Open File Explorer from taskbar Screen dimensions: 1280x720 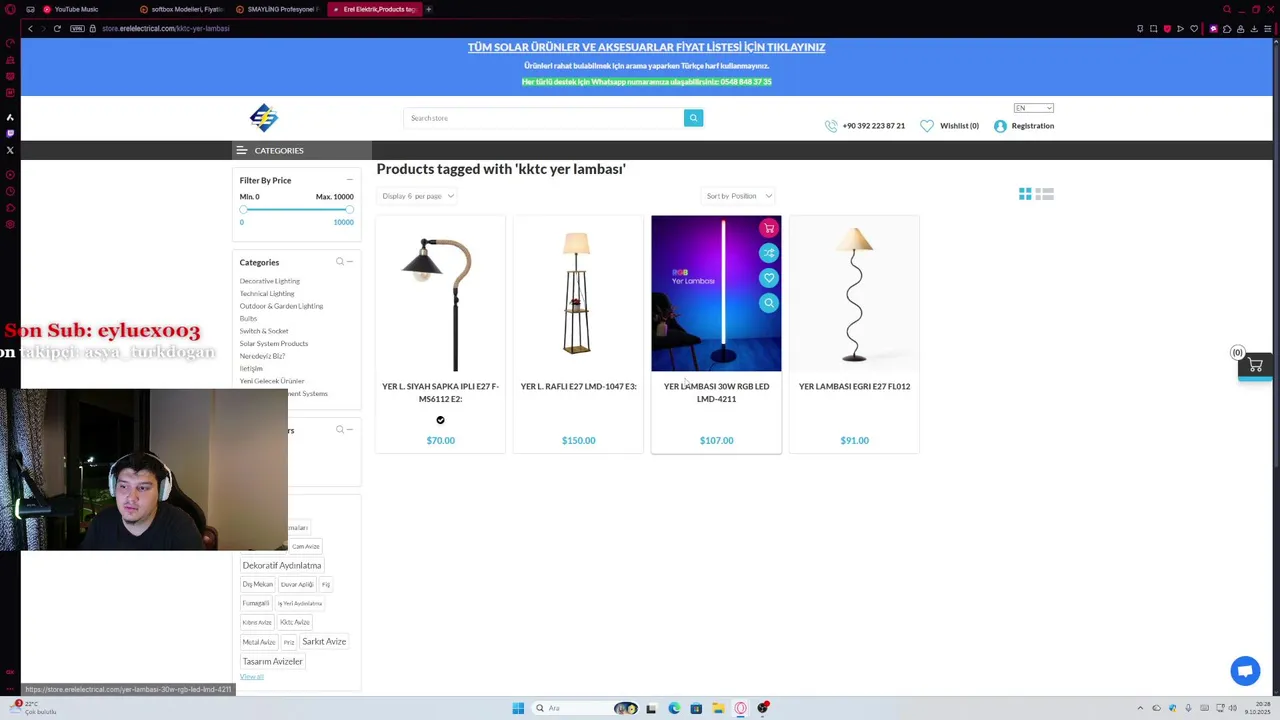[718, 708]
